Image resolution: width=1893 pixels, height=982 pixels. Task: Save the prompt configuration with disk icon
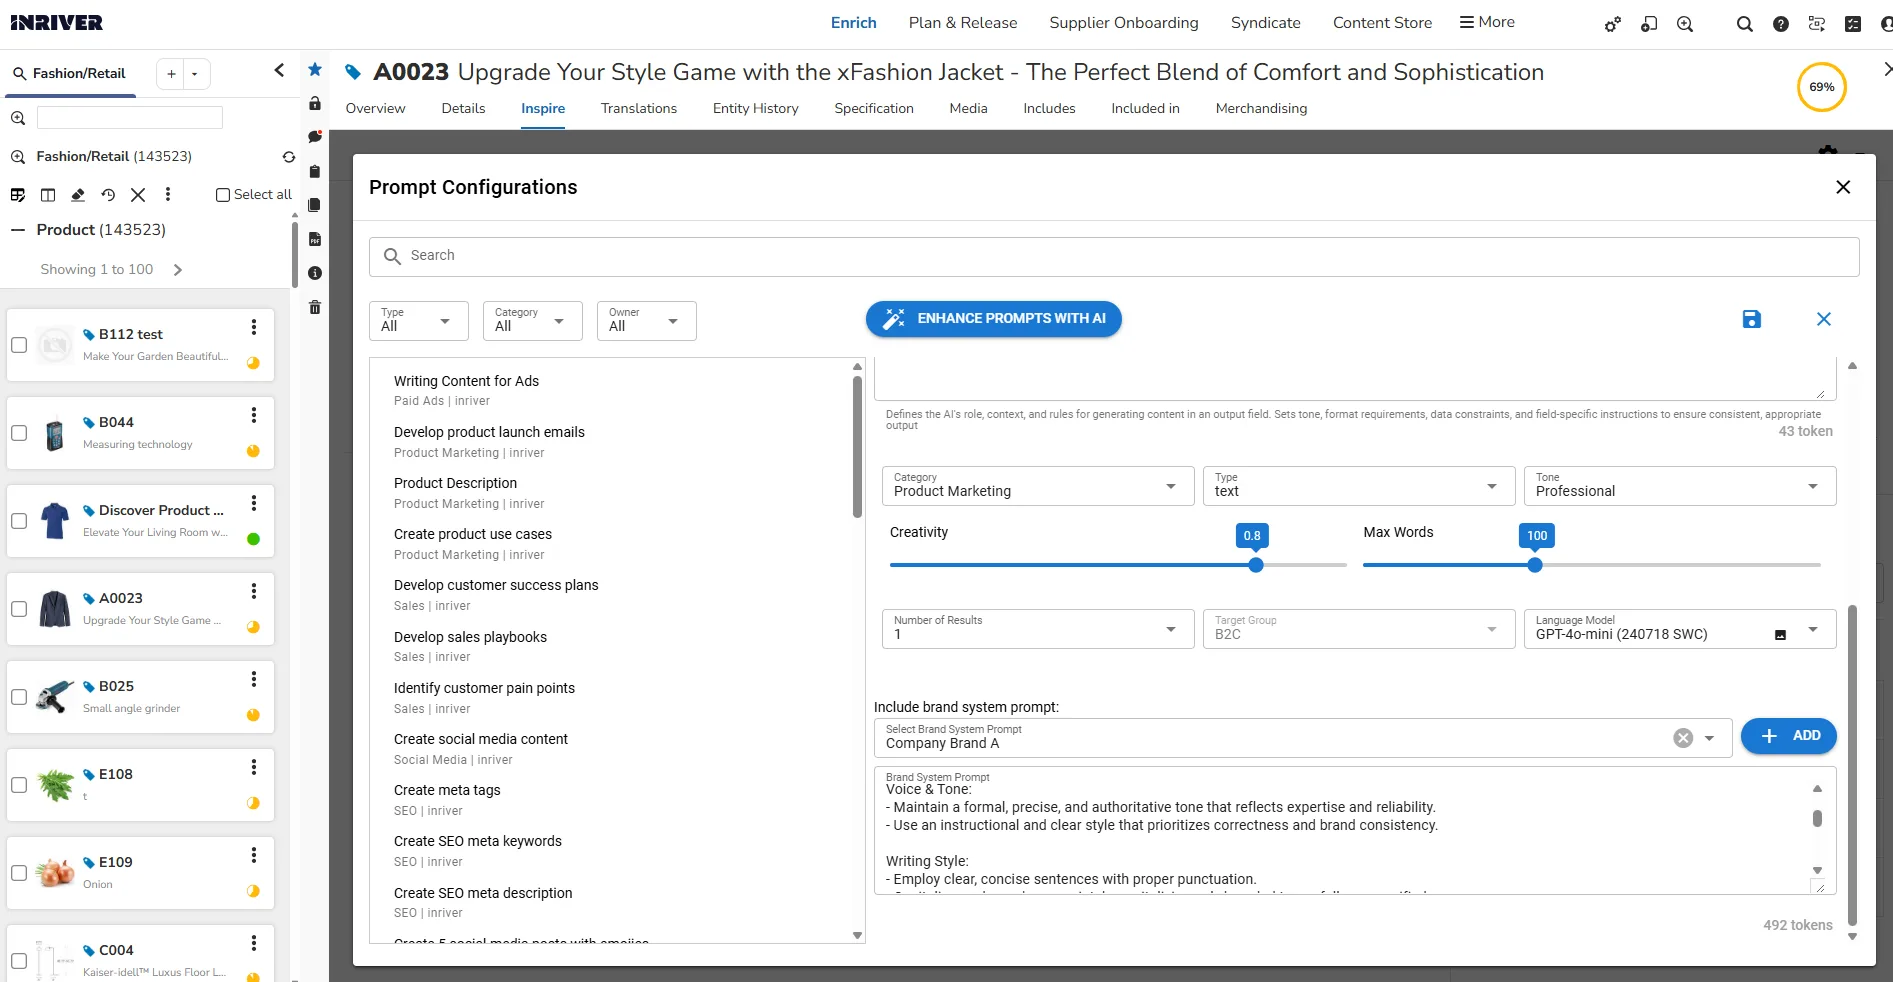(x=1751, y=320)
